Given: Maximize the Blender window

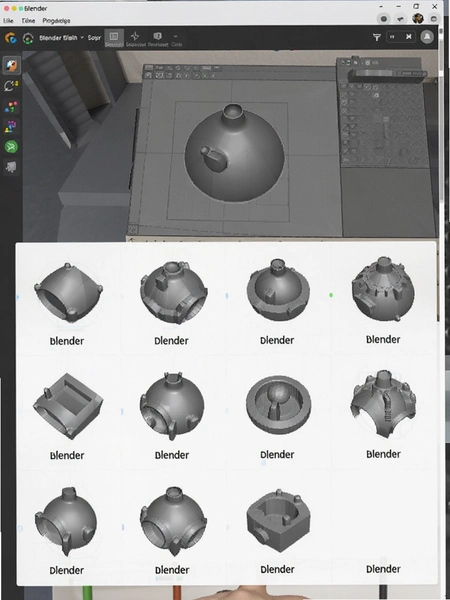Looking at the screenshot, I should click(416, 6).
